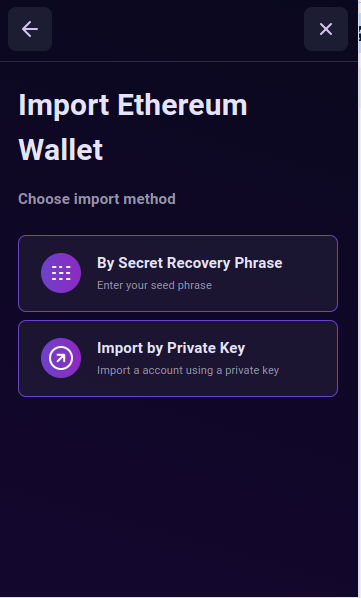Choose the By Secret Recovery Phrase option

178,273
